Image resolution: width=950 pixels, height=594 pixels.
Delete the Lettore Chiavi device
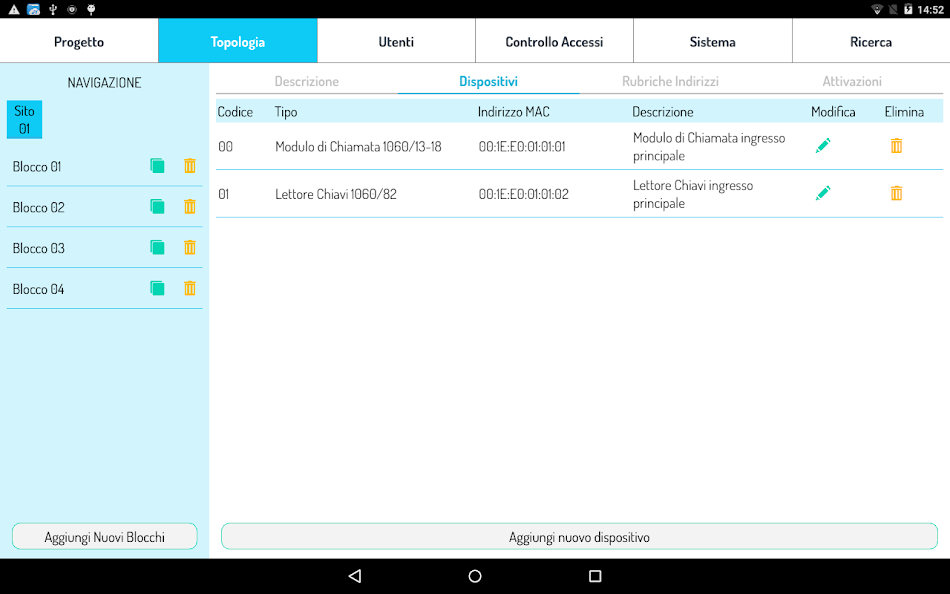coord(896,192)
